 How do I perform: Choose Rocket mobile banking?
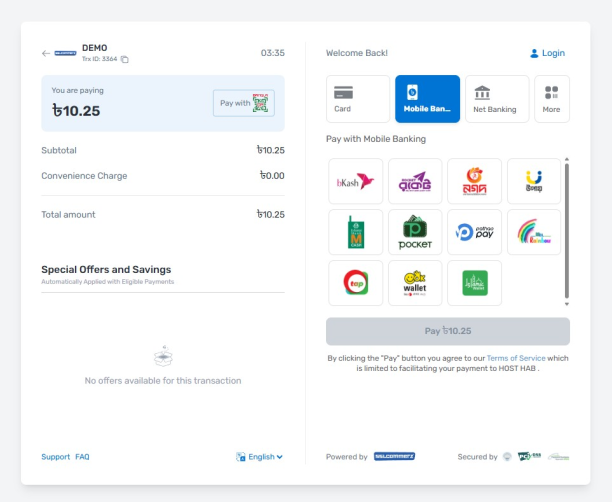point(415,181)
